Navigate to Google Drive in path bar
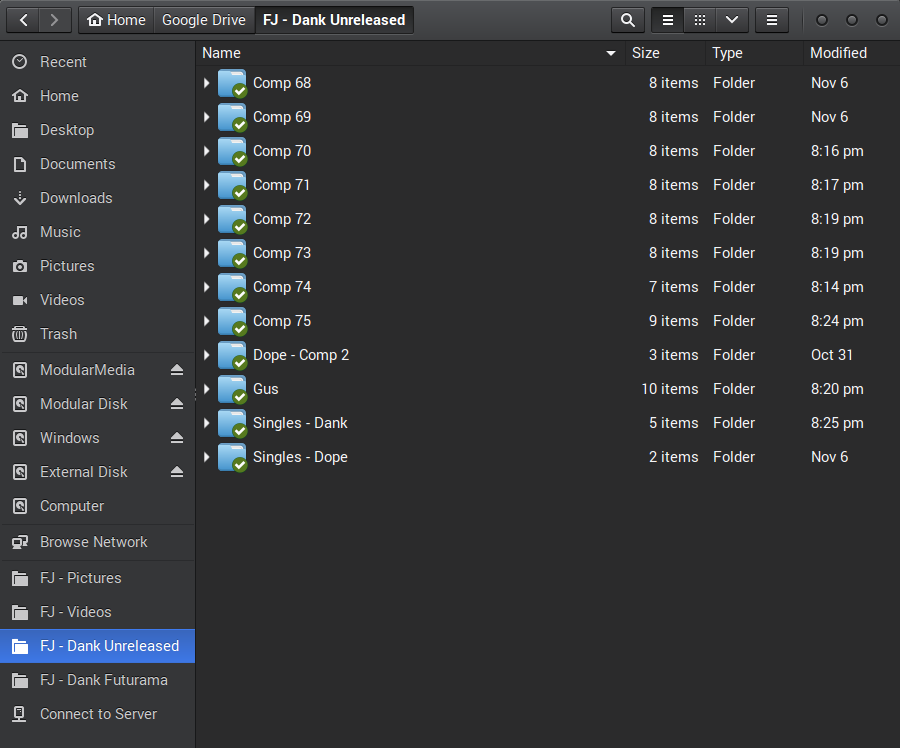 (204, 20)
